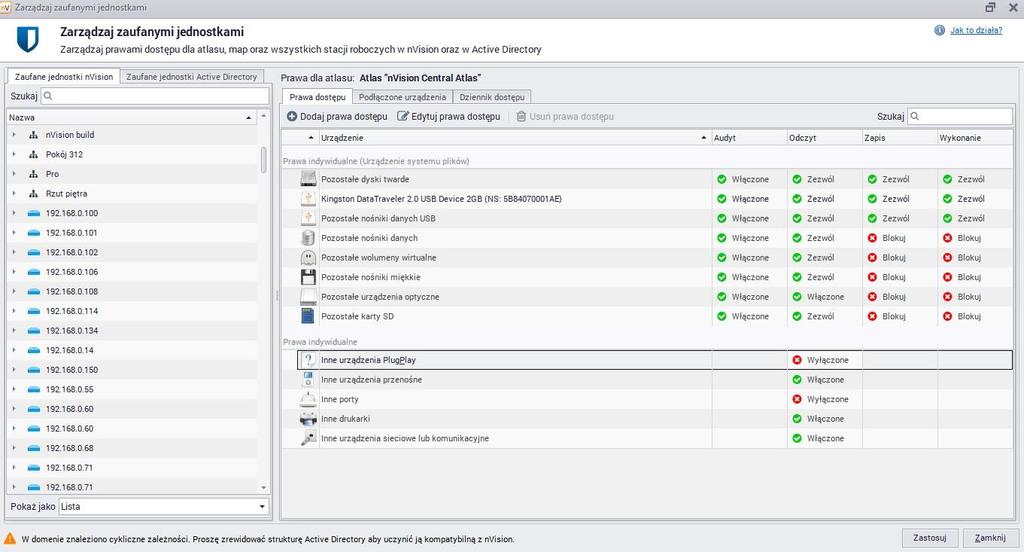Click the hard drive icon for Pozostałe dyski twarde

(x=308, y=178)
